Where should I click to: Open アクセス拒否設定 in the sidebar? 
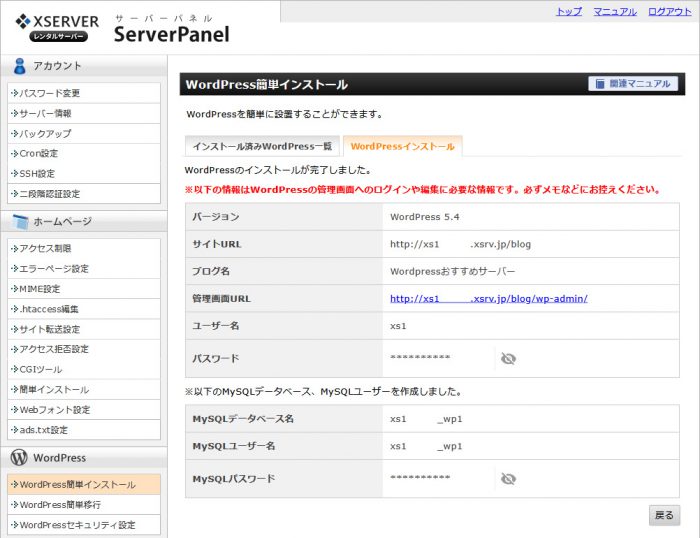click(84, 349)
